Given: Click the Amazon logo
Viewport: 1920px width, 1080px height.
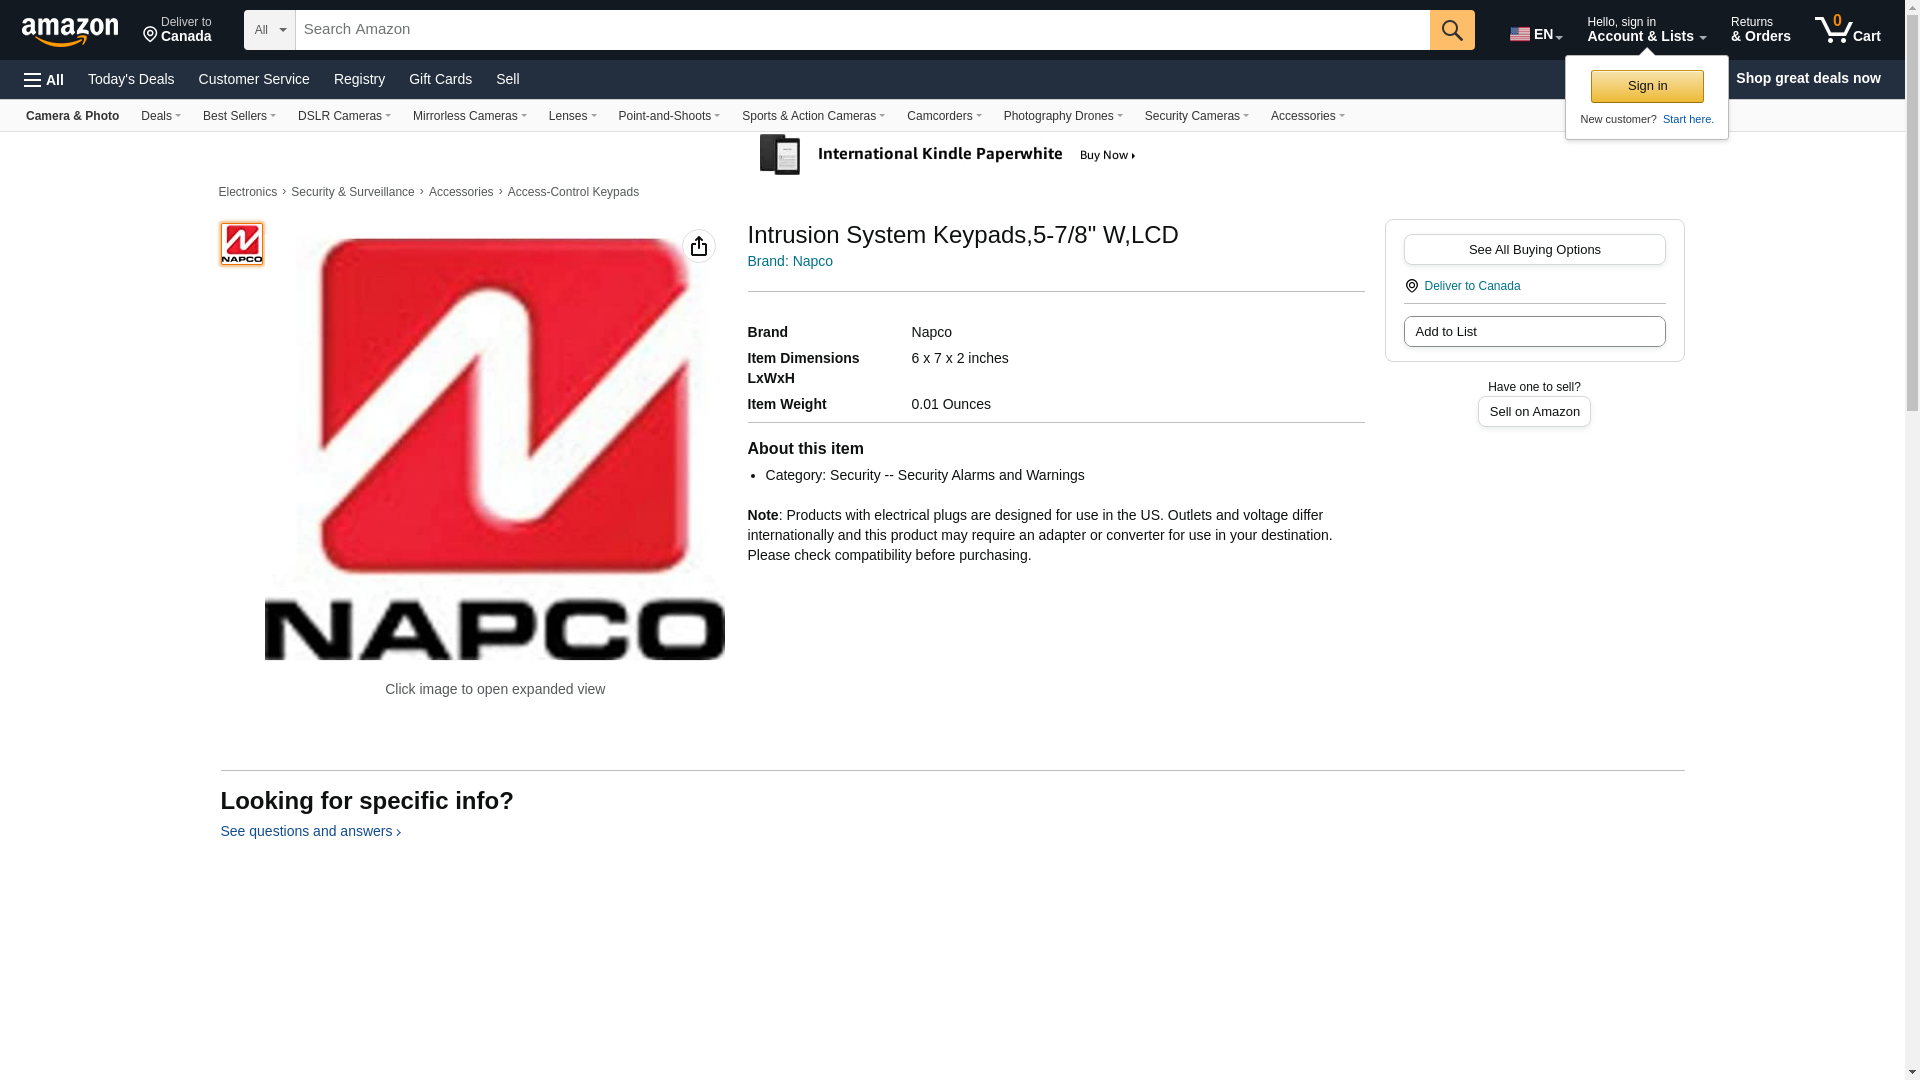Looking at the screenshot, I should pyautogui.click(x=70, y=31).
